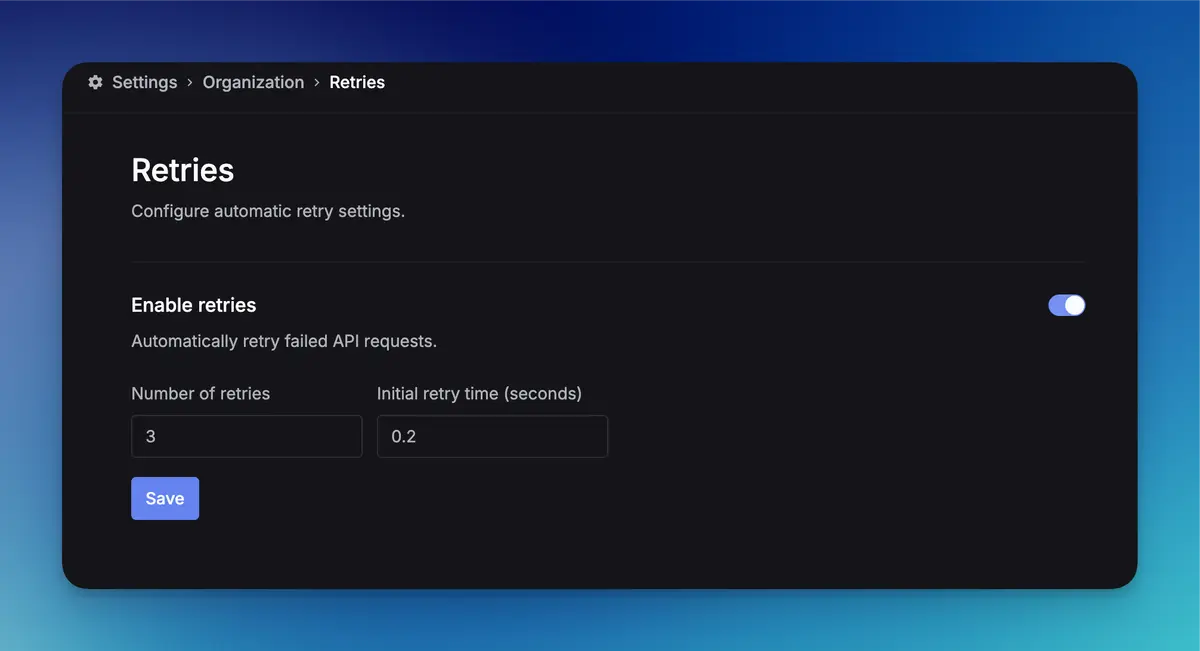Disable the Enable retries toggle switch
This screenshot has width=1200, height=651.
(x=1066, y=305)
